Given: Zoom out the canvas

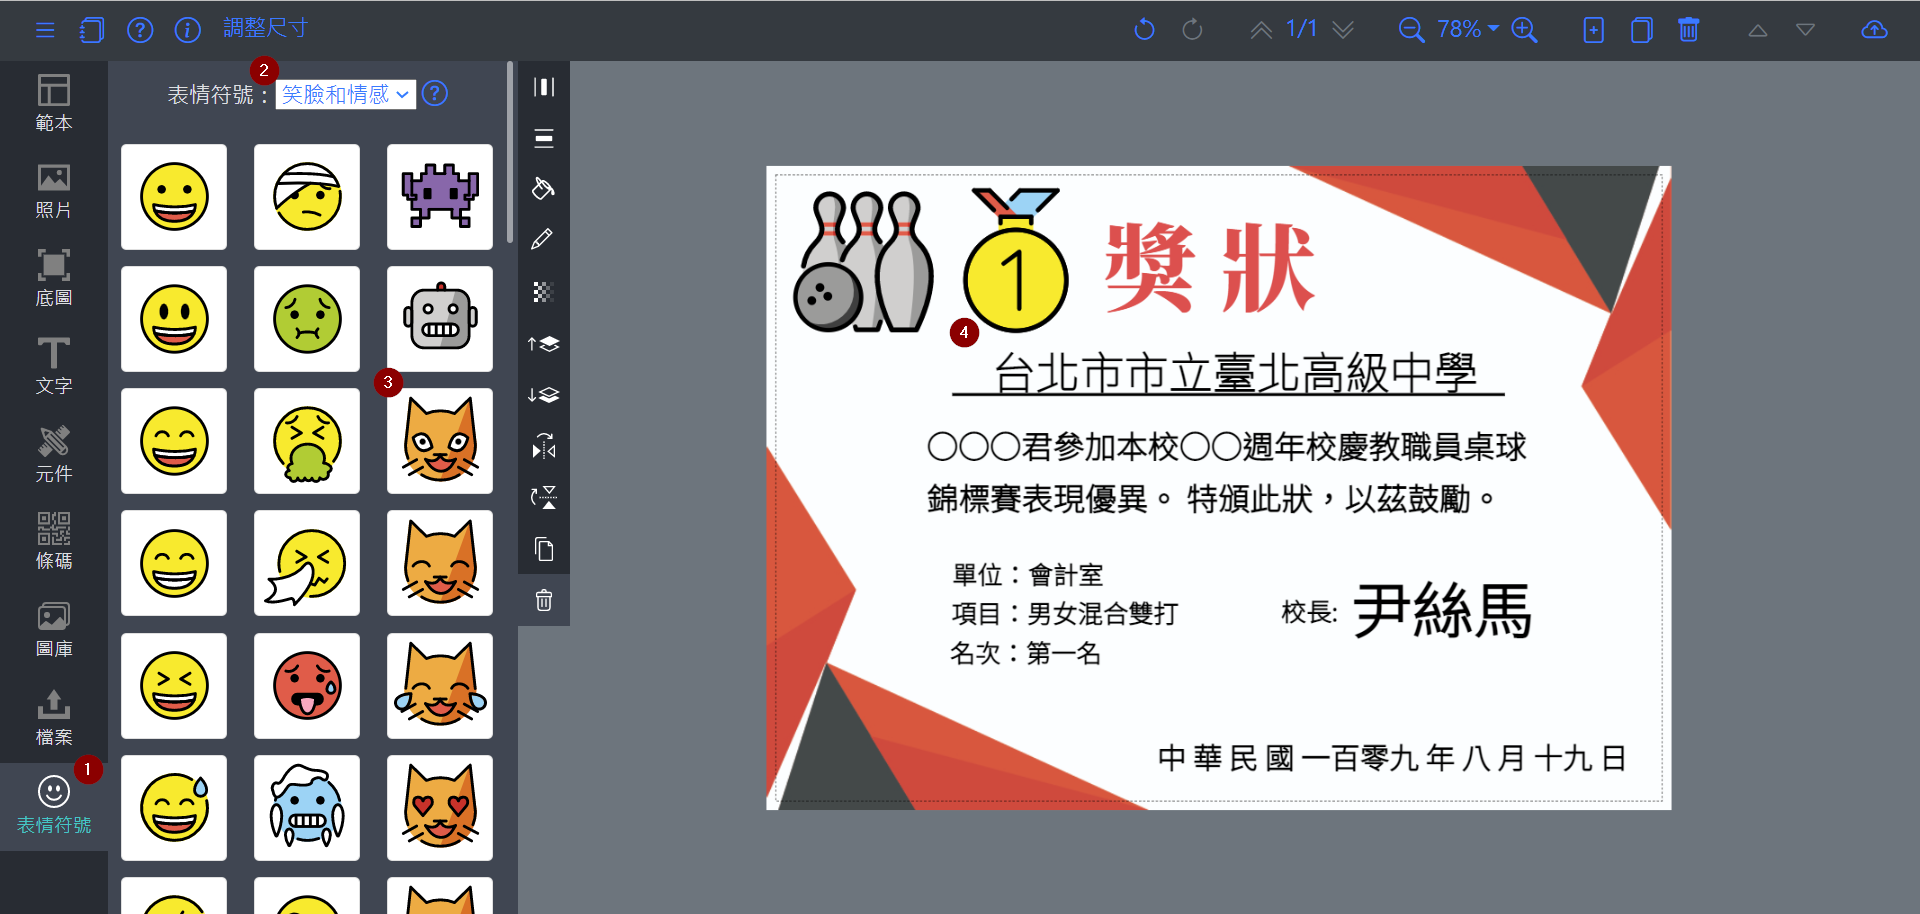Looking at the screenshot, I should click(x=1411, y=30).
